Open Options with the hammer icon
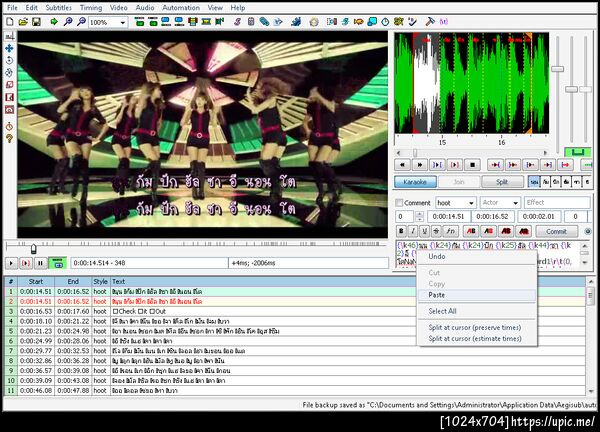Image resolution: width=600 pixels, height=432 pixels. [430, 22]
